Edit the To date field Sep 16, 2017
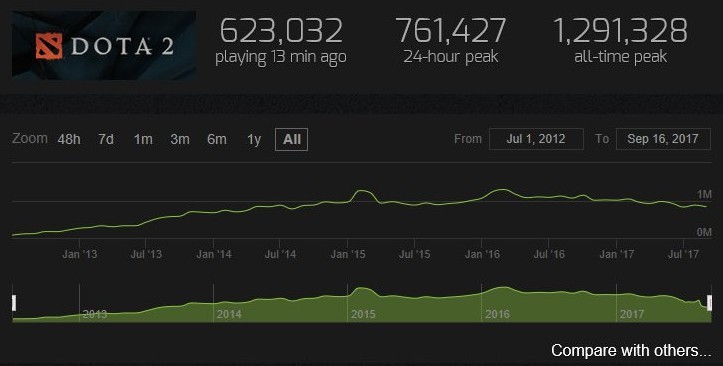 coord(663,139)
